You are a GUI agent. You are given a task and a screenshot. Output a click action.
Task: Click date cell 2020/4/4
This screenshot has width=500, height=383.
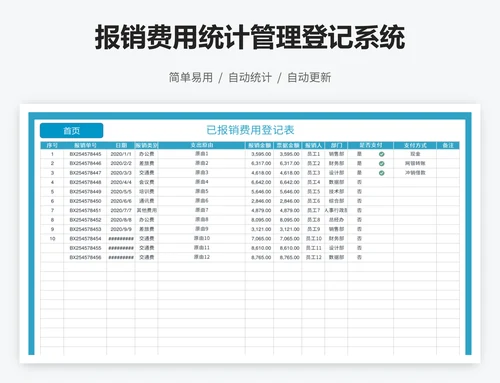(x=121, y=182)
